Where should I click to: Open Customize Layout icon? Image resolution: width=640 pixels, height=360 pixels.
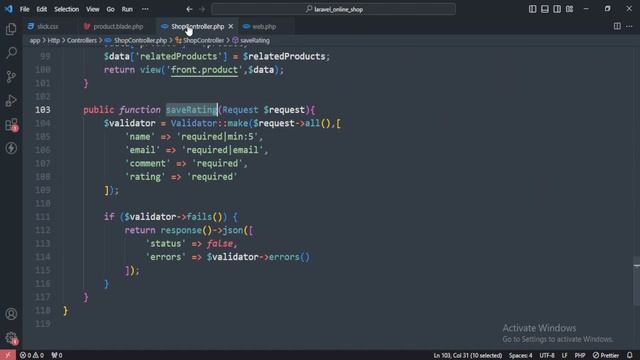point(569,9)
